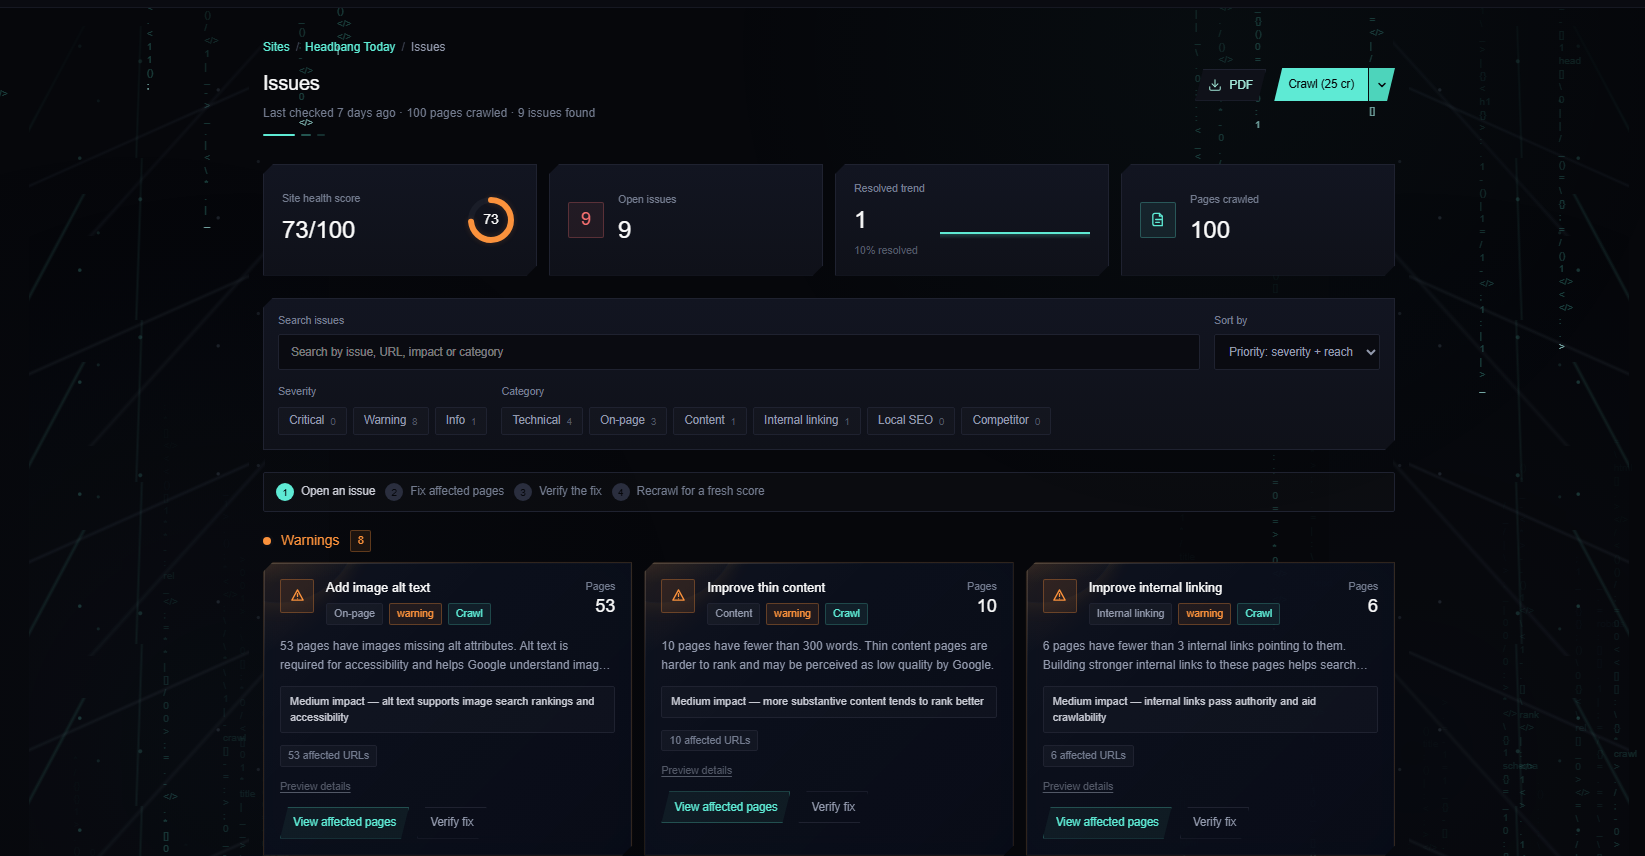This screenshot has width=1645, height=856.
Task: Click the 10% resolved label
Action: tap(886, 251)
